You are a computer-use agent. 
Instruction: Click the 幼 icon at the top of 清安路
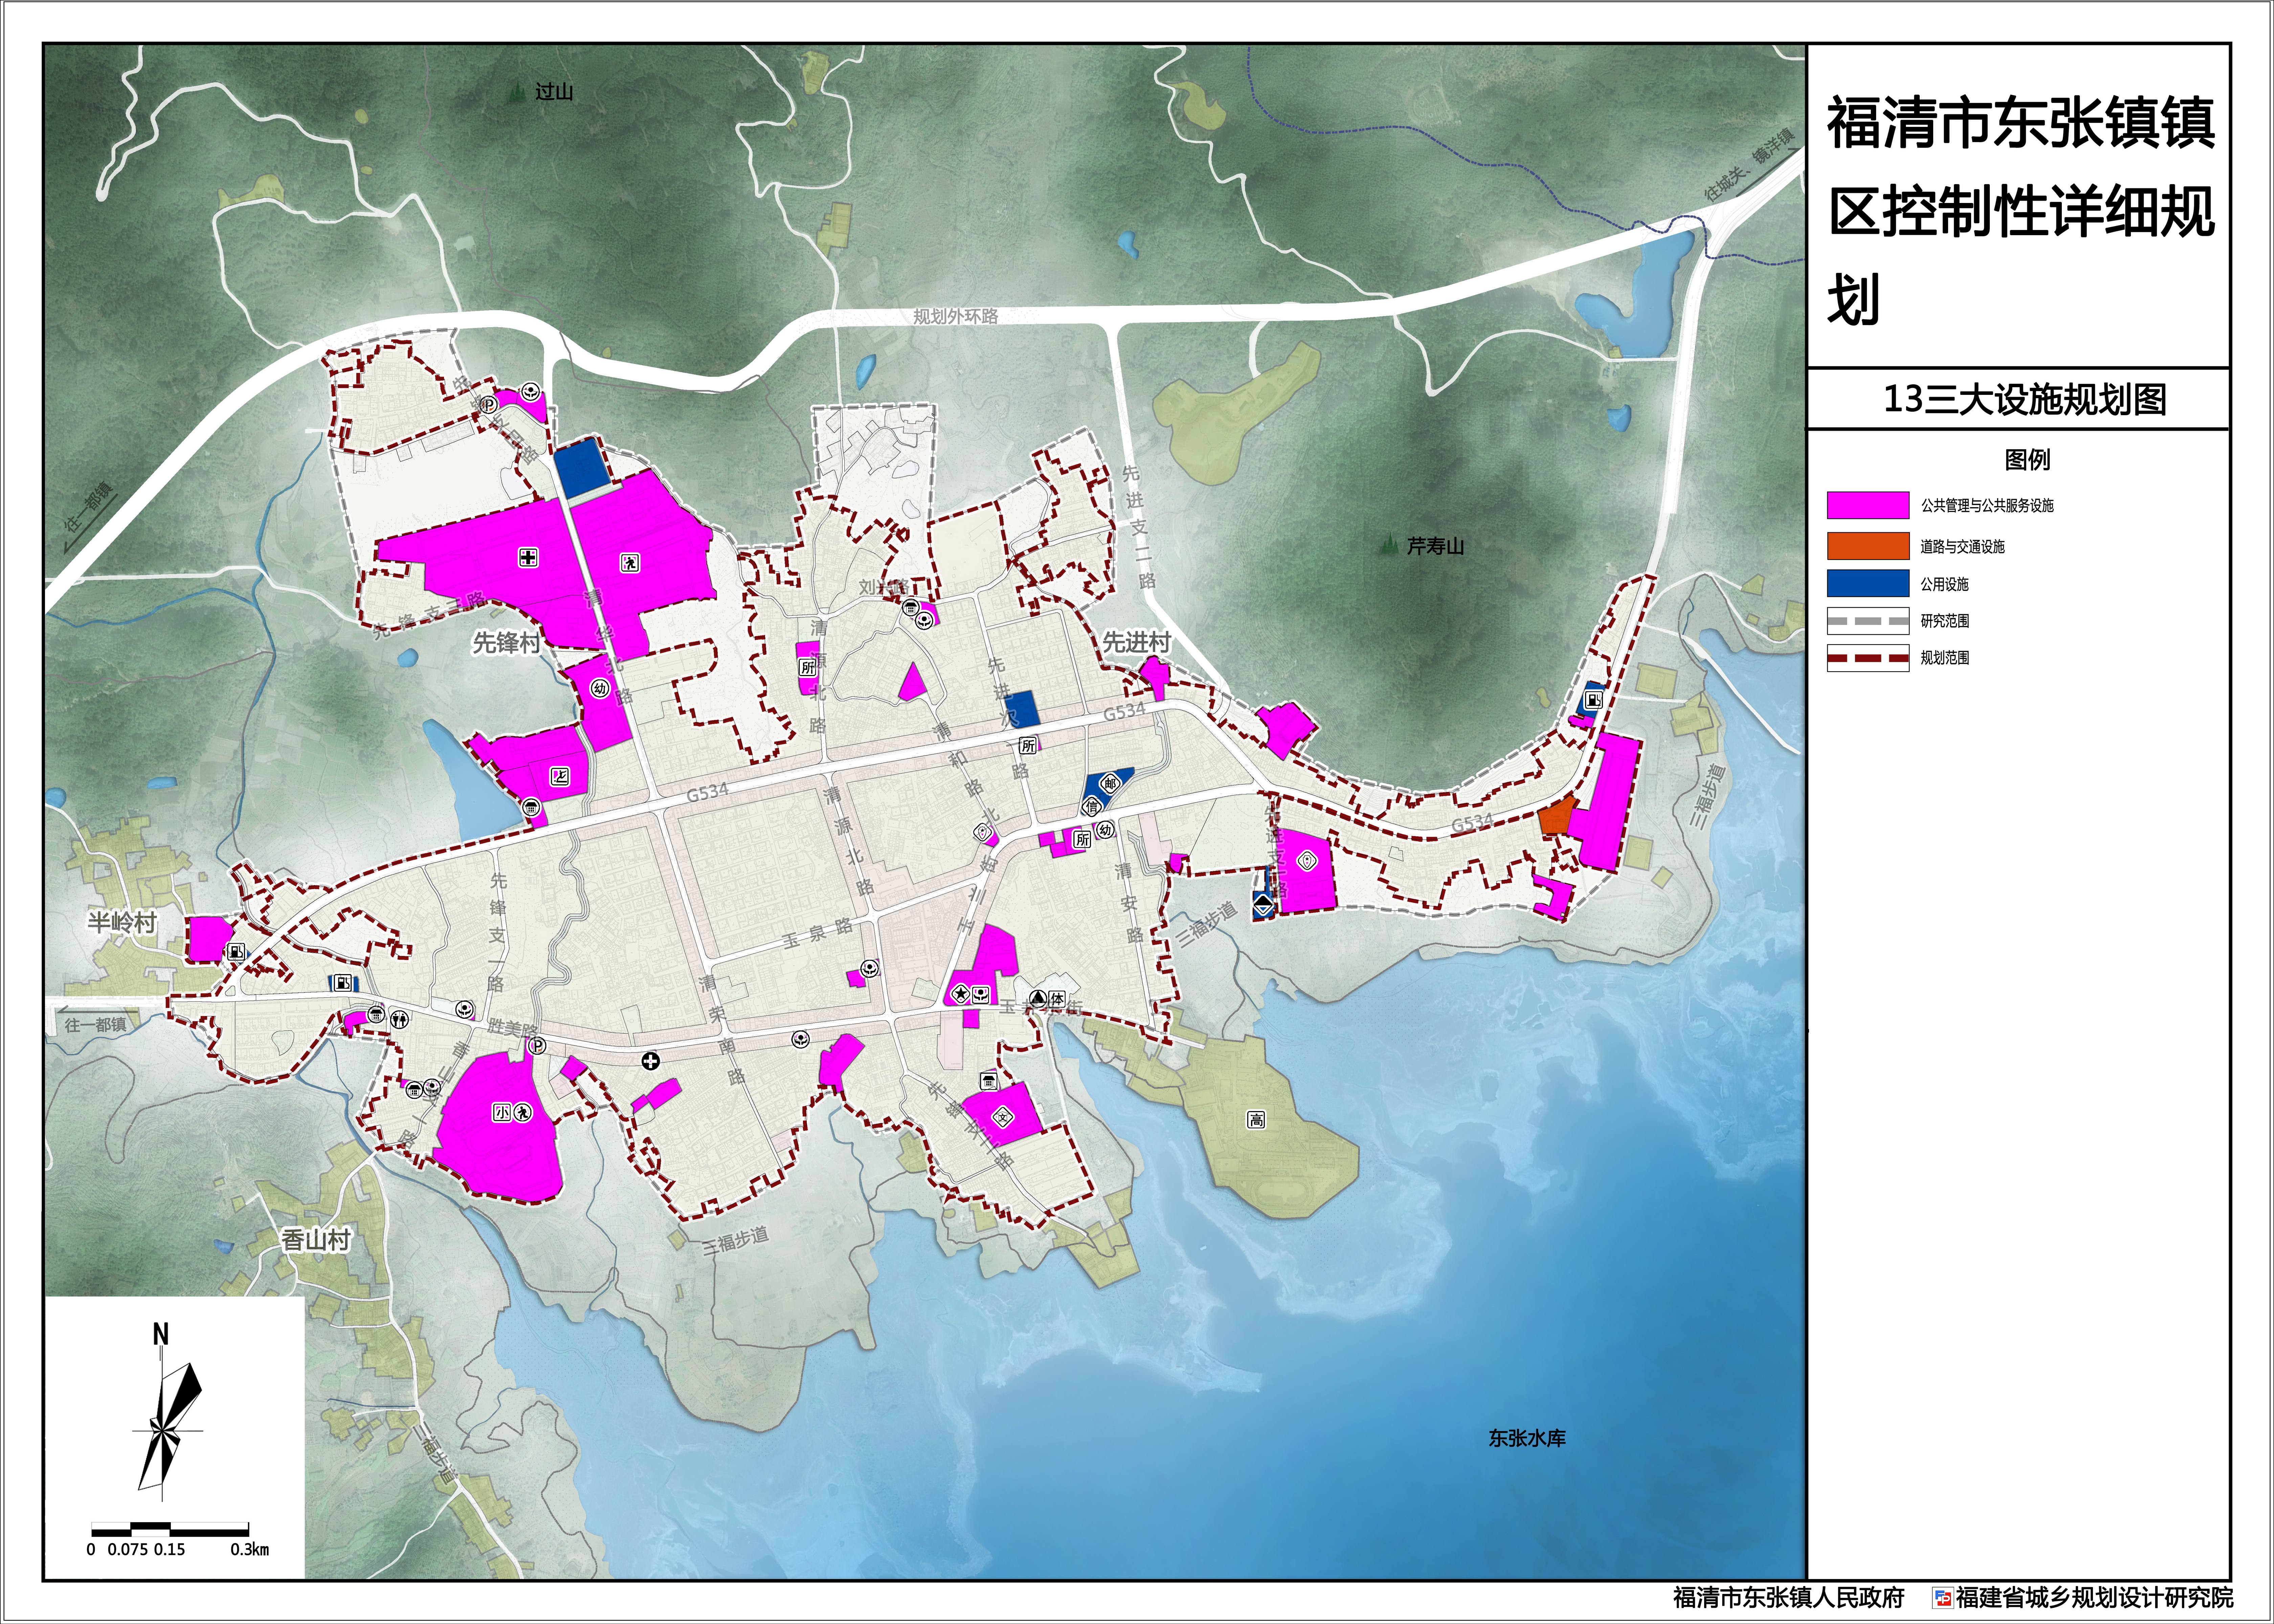point(1105,830)
